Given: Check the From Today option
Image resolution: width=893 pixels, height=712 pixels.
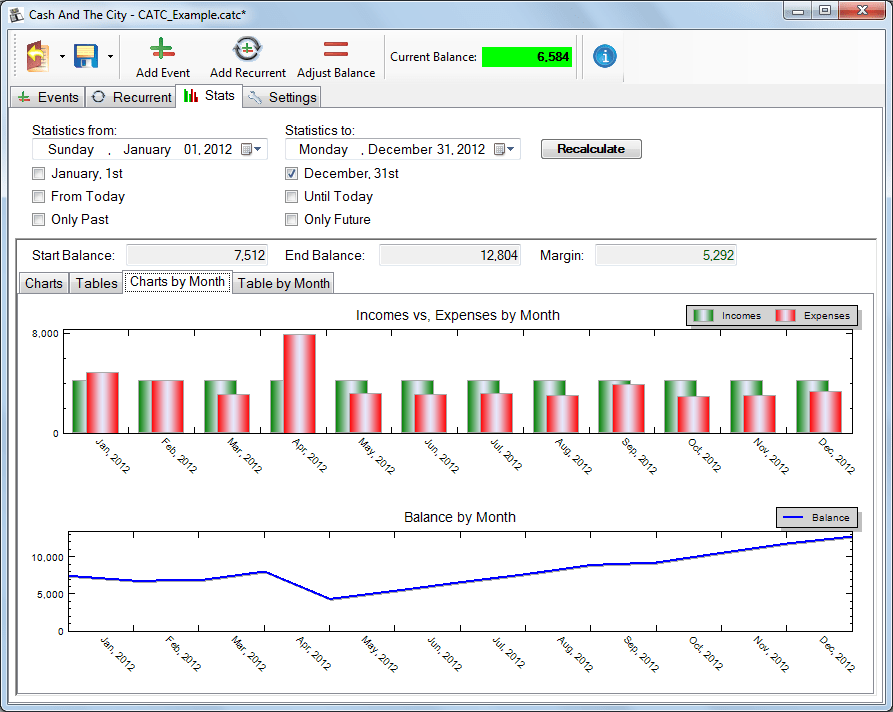Looking at the screenshot, I should pos(39,197).
